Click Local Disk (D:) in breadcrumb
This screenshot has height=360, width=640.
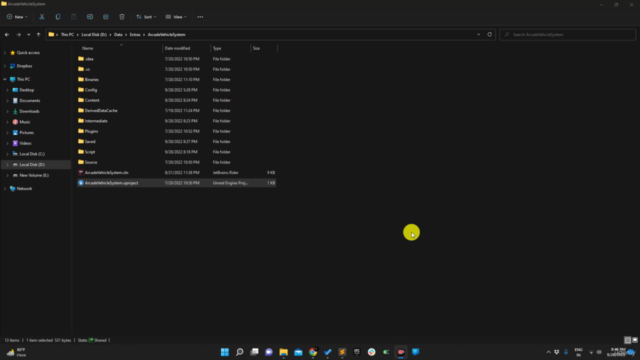94,35
